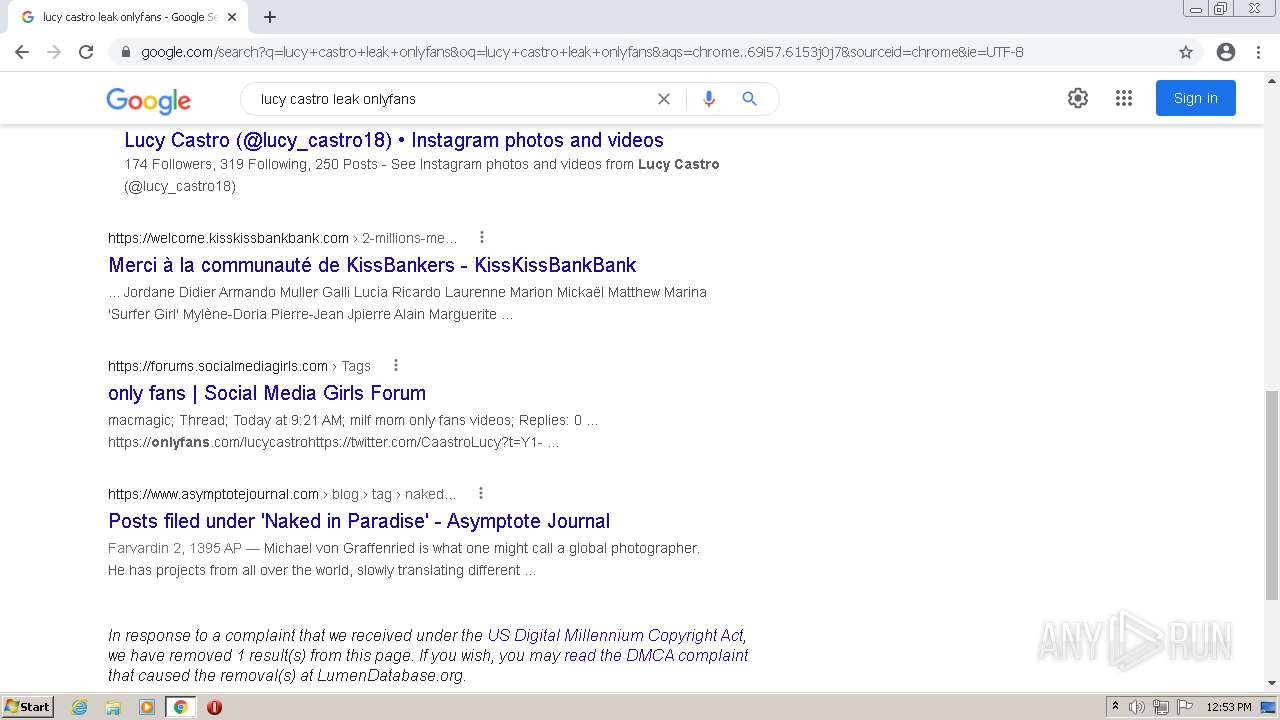This screenshot has width=1280, height=720.
Task: Open Posts filed under 'Naked in Paradise' link
Action: point(359,521)
